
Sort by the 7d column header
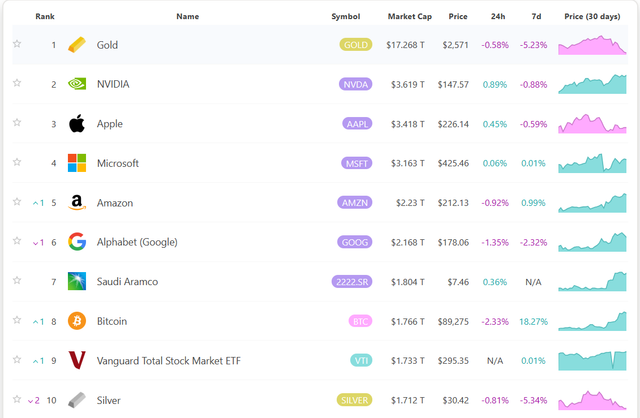click(x=536, y=16)
